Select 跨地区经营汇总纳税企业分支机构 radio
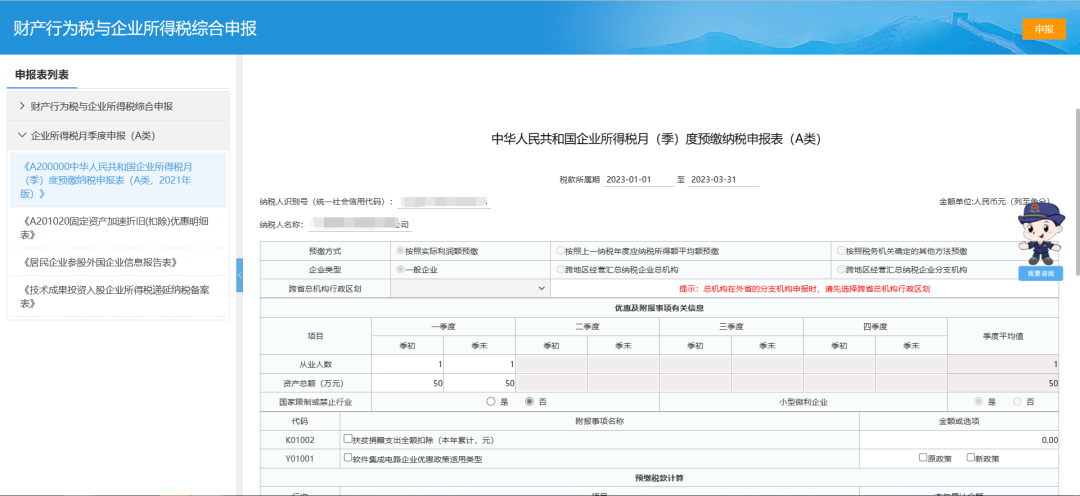1080x496 pixels. tap(841, 269)
